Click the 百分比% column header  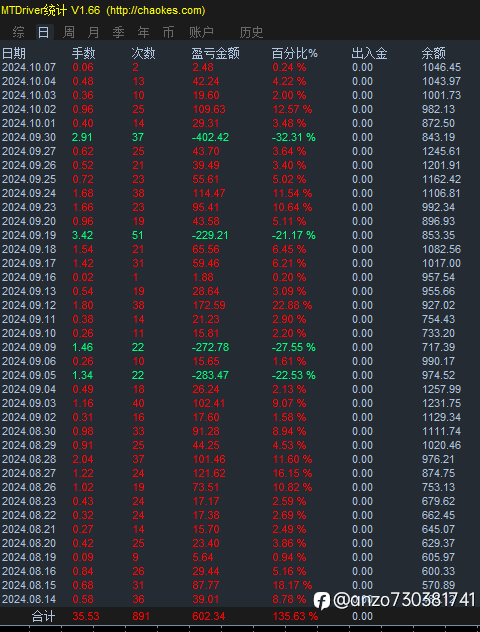(x=295, y=53)
